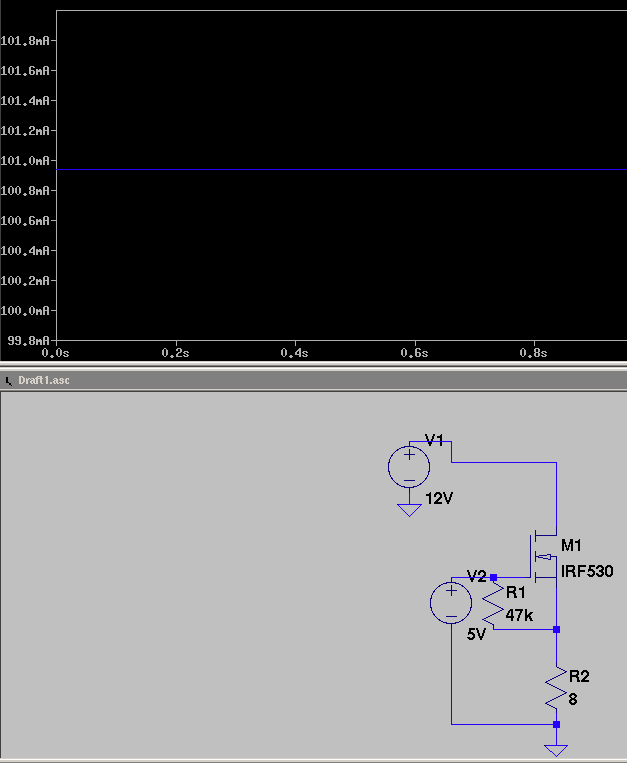
Task: Click the junction node at MOSFET gate
Action: coord(493,578)
